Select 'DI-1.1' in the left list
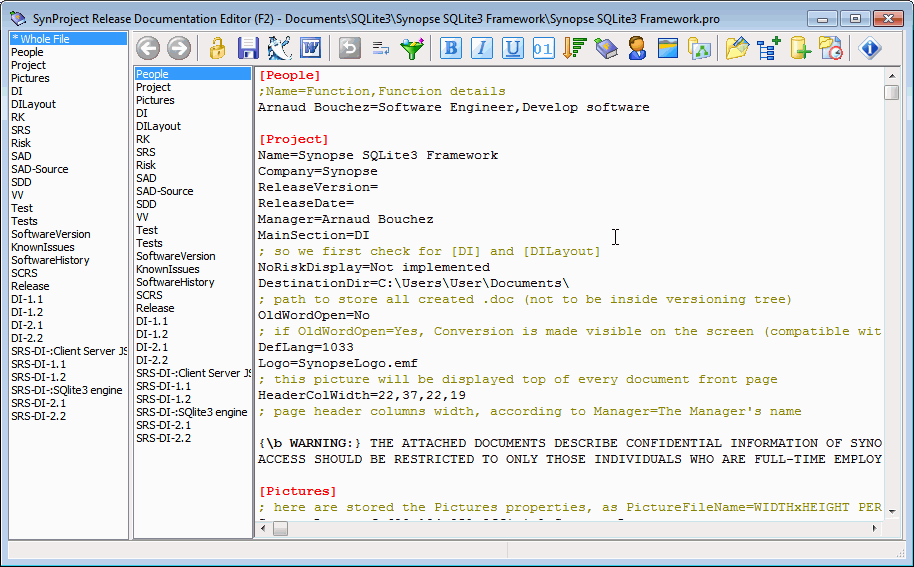Image resolution: width=914 pixels, height=567 pixels. click(68, 299)
